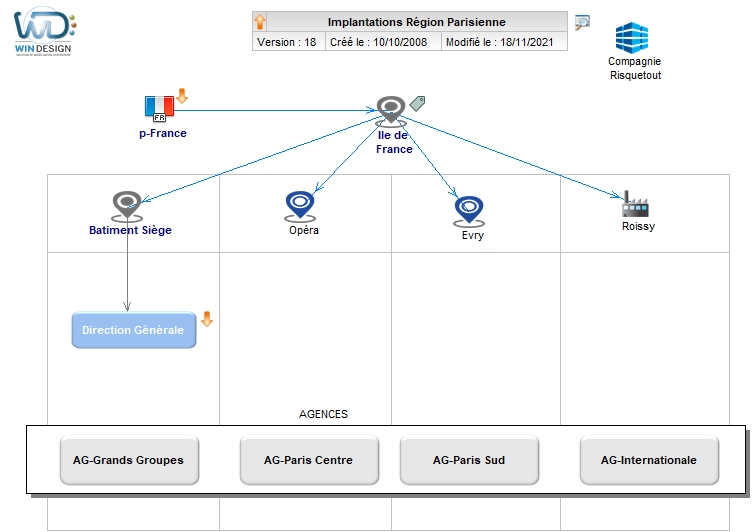The width and height of the screenshot is (752, 532).
Task: Expand the orange arrow next to p-France
Action: (182, 96)
